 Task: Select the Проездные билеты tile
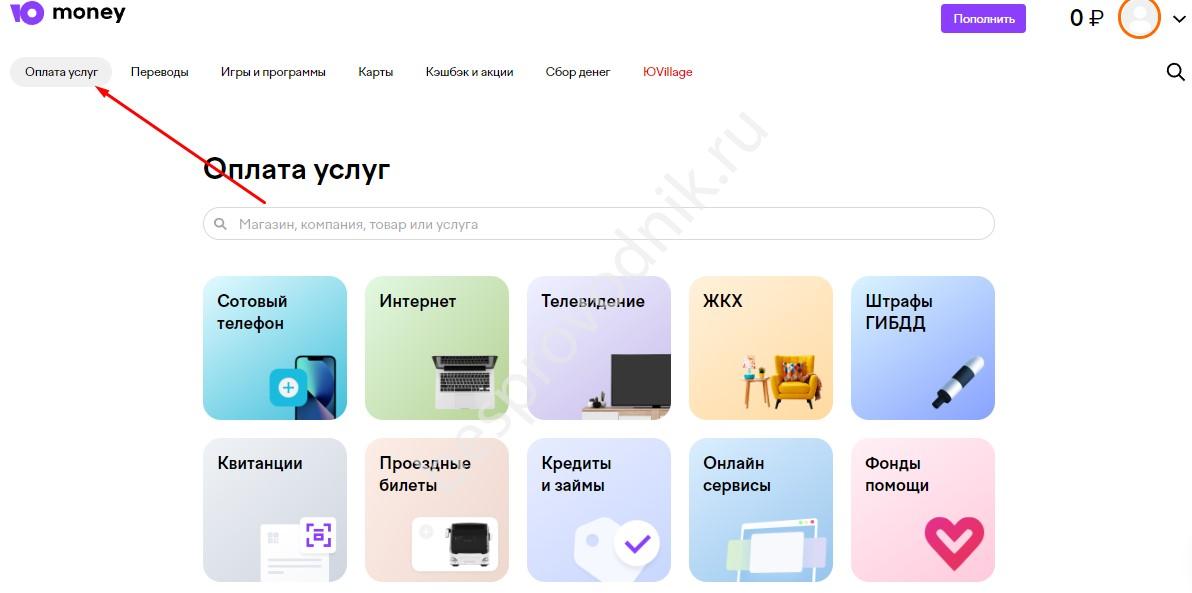[437, 510]
